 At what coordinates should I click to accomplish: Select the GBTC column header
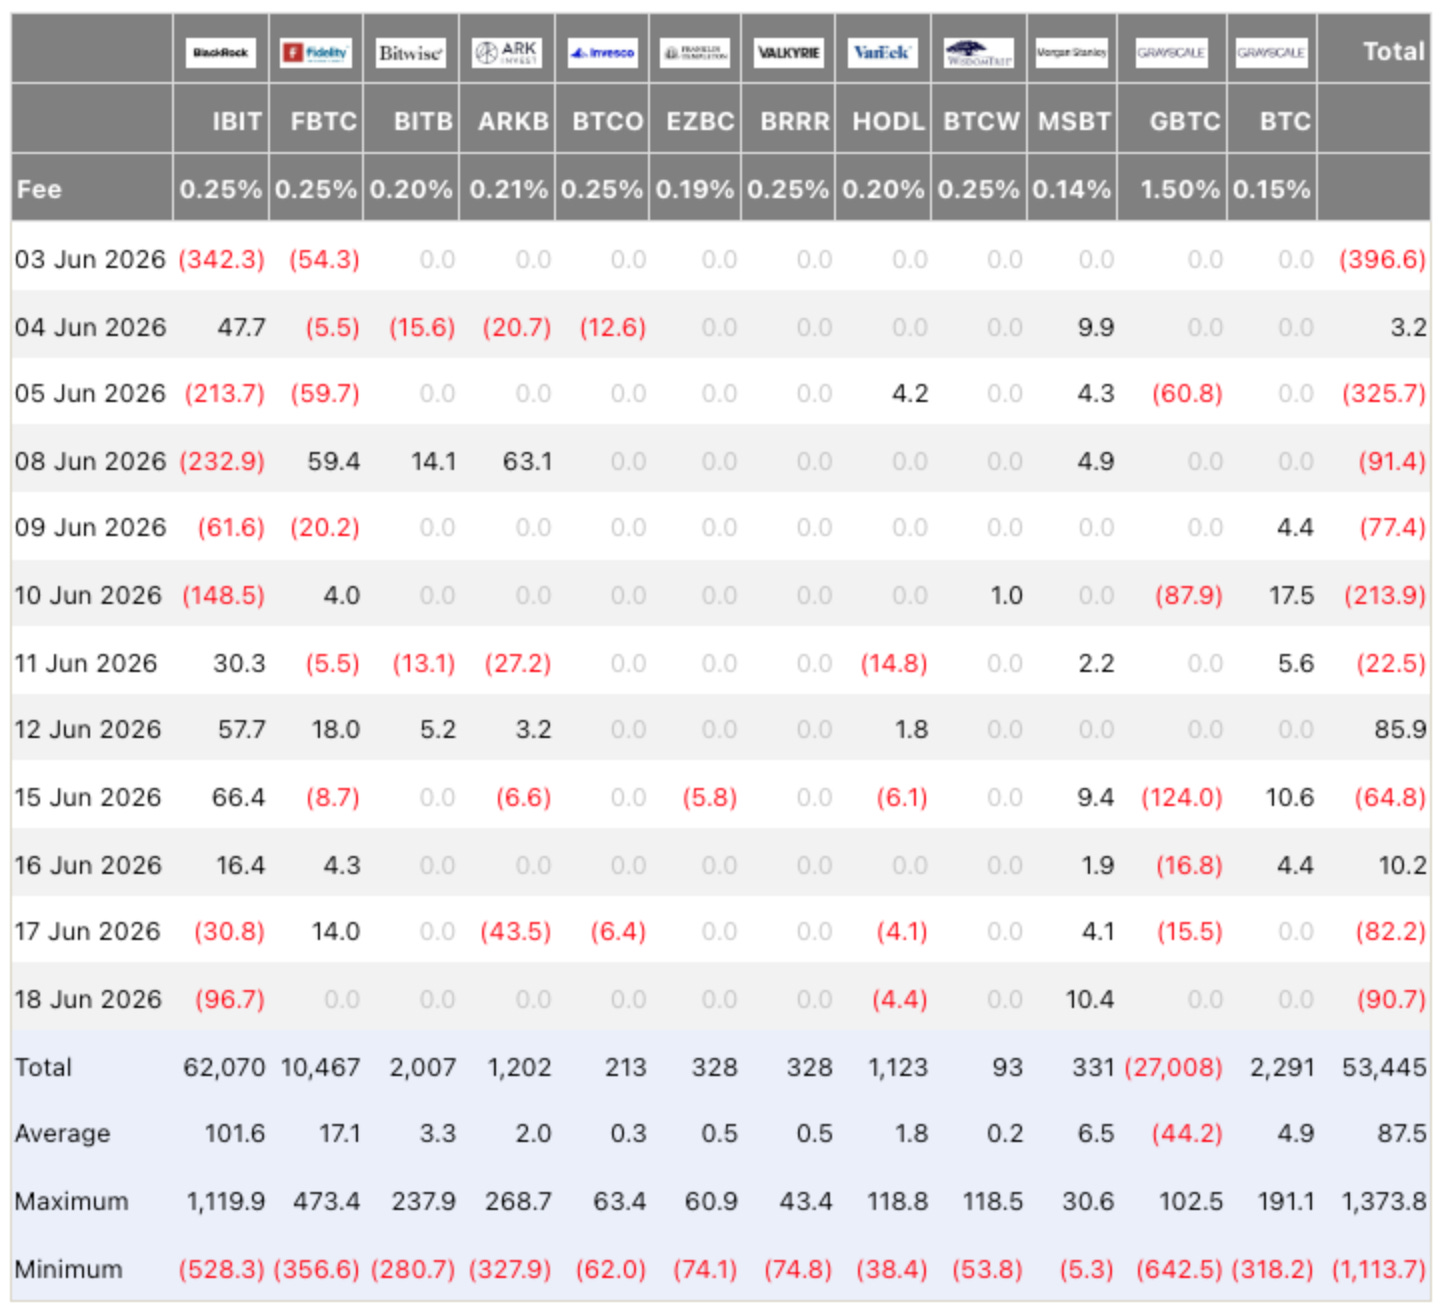point(1185,121)
